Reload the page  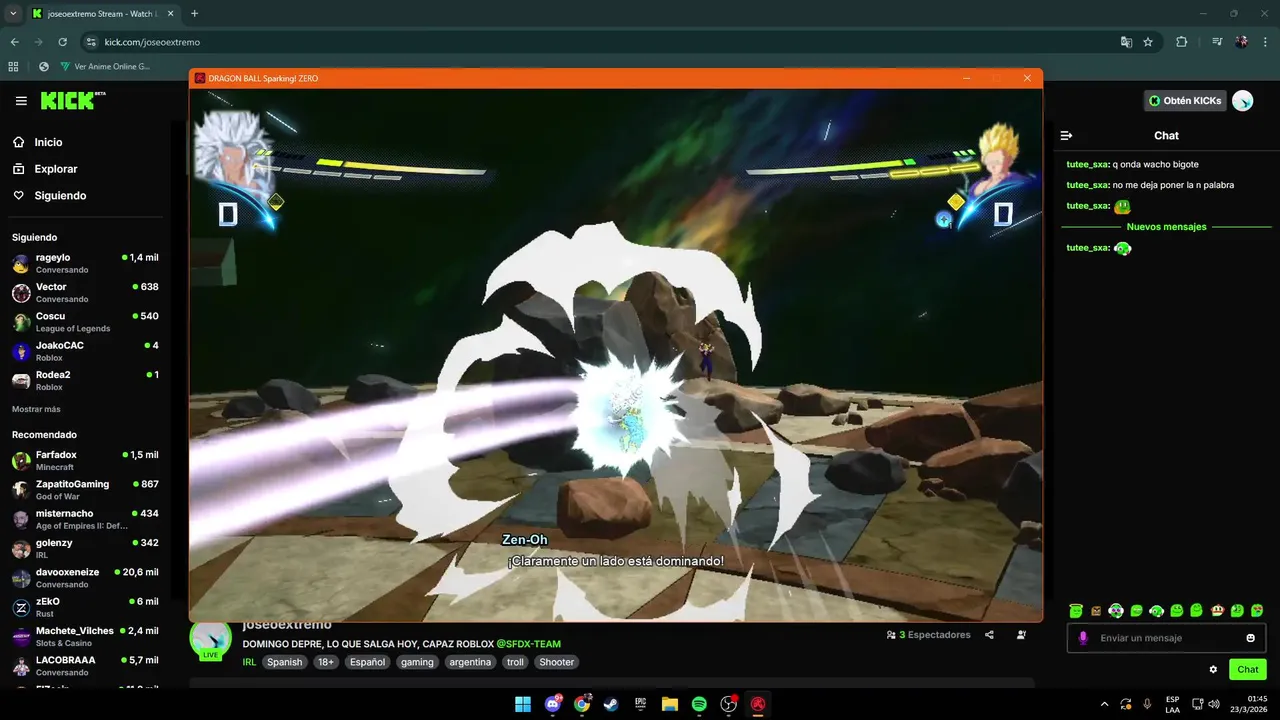63,42
